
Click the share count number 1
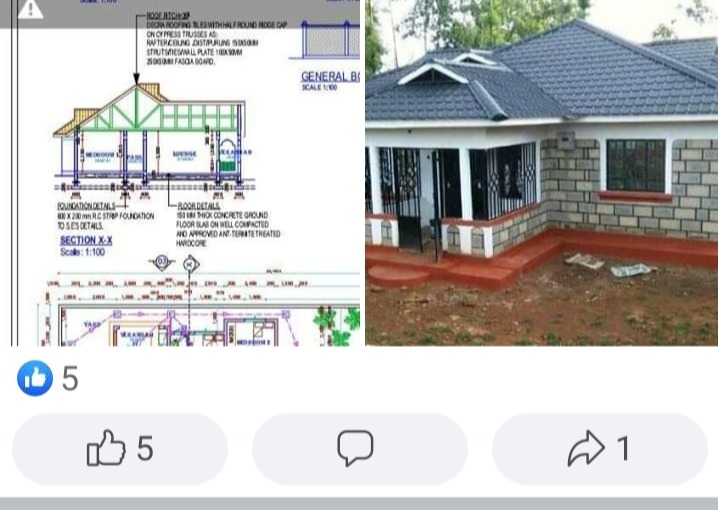tap(623, 449)
